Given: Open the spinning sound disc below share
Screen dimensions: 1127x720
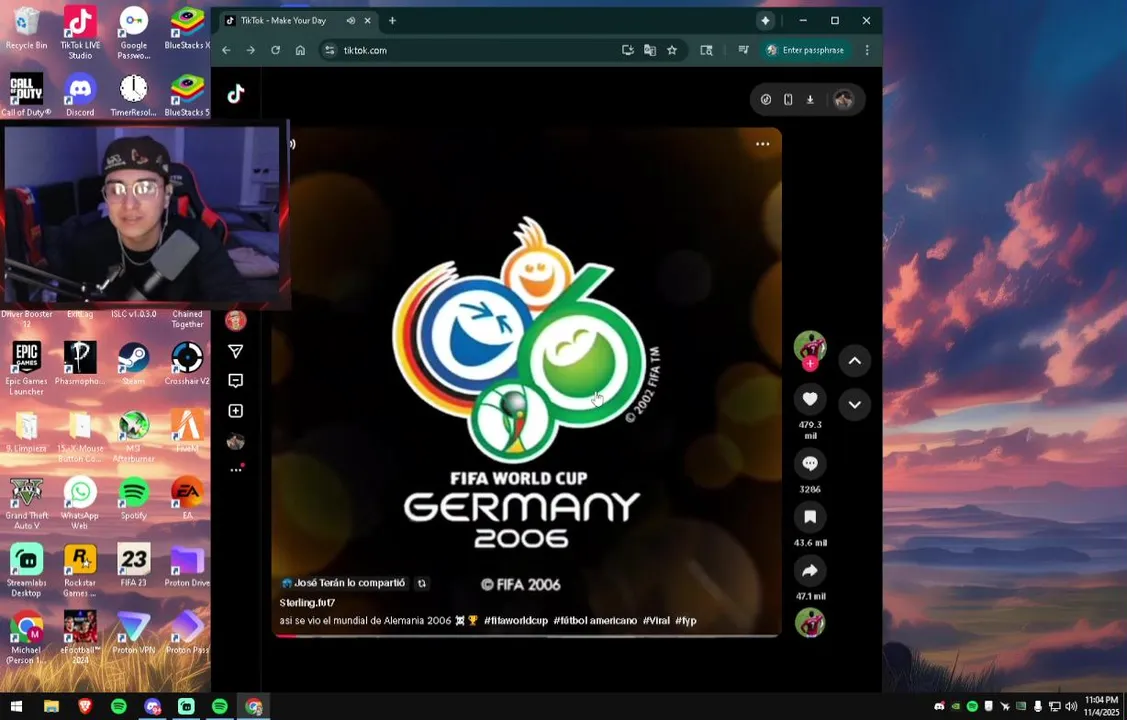Looking at the screenshot, I should coord(810,623).
